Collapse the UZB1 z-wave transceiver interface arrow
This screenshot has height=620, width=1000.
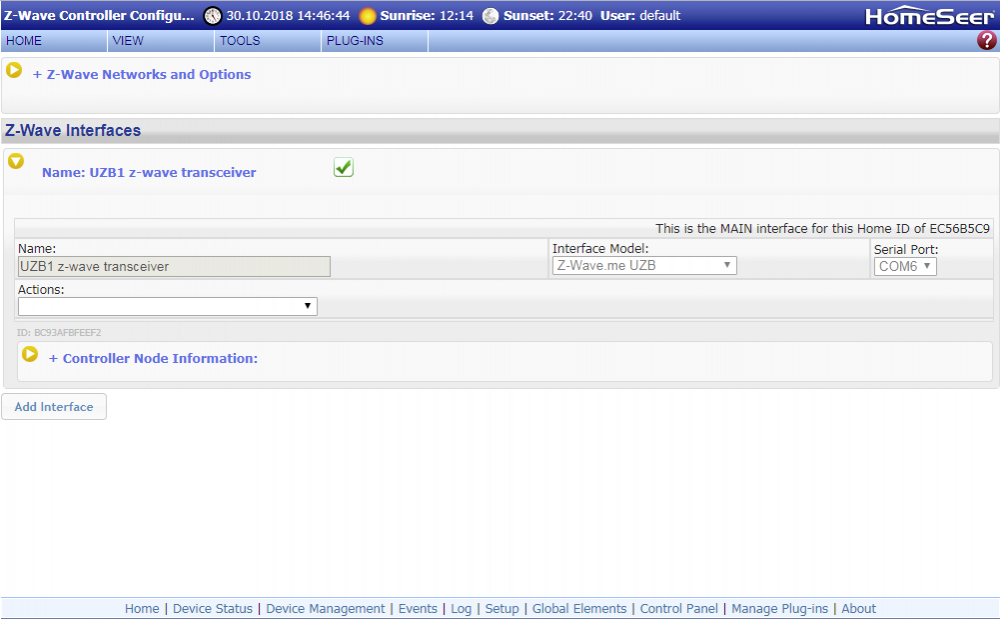pyautogui.click(x=16, y=161)
